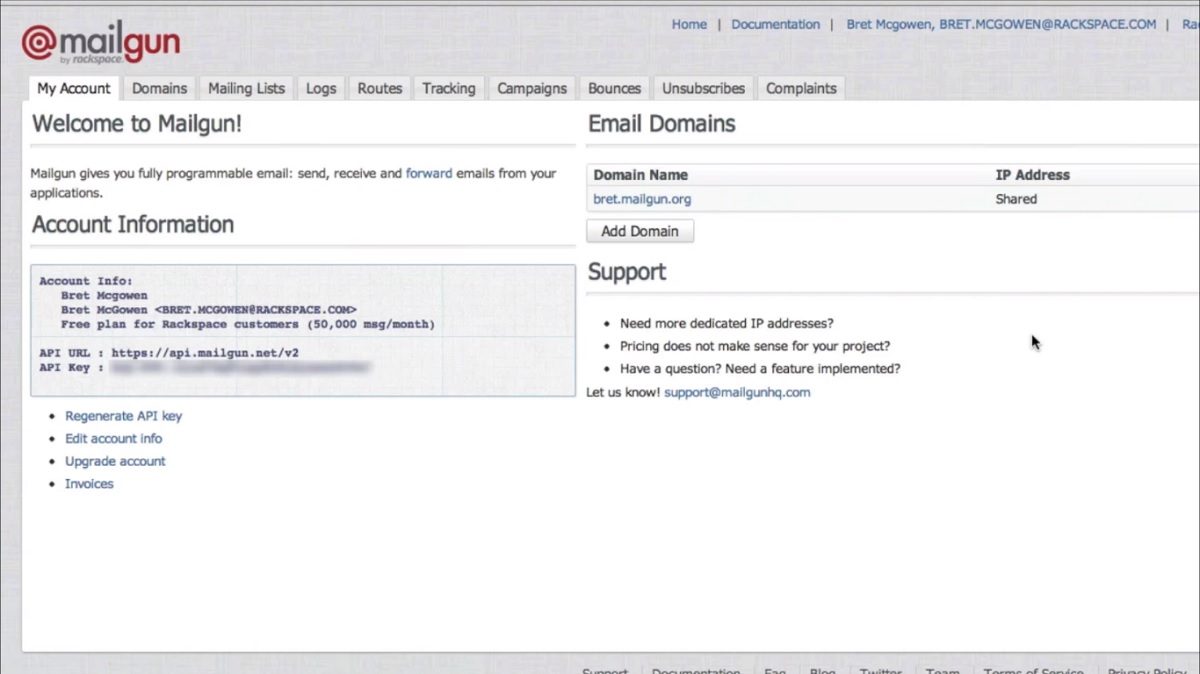Image resolution: width=1200 pixels, height=674 pixels.
Task: Click the Regenerate API key link
Action: 123,416
